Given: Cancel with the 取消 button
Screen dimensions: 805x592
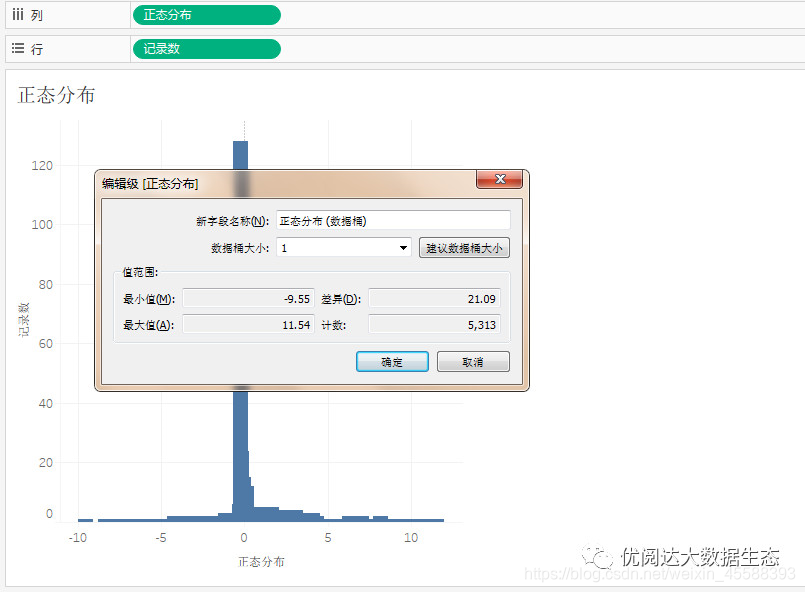Looking at the screenshot, I should (x=473, y=362).
